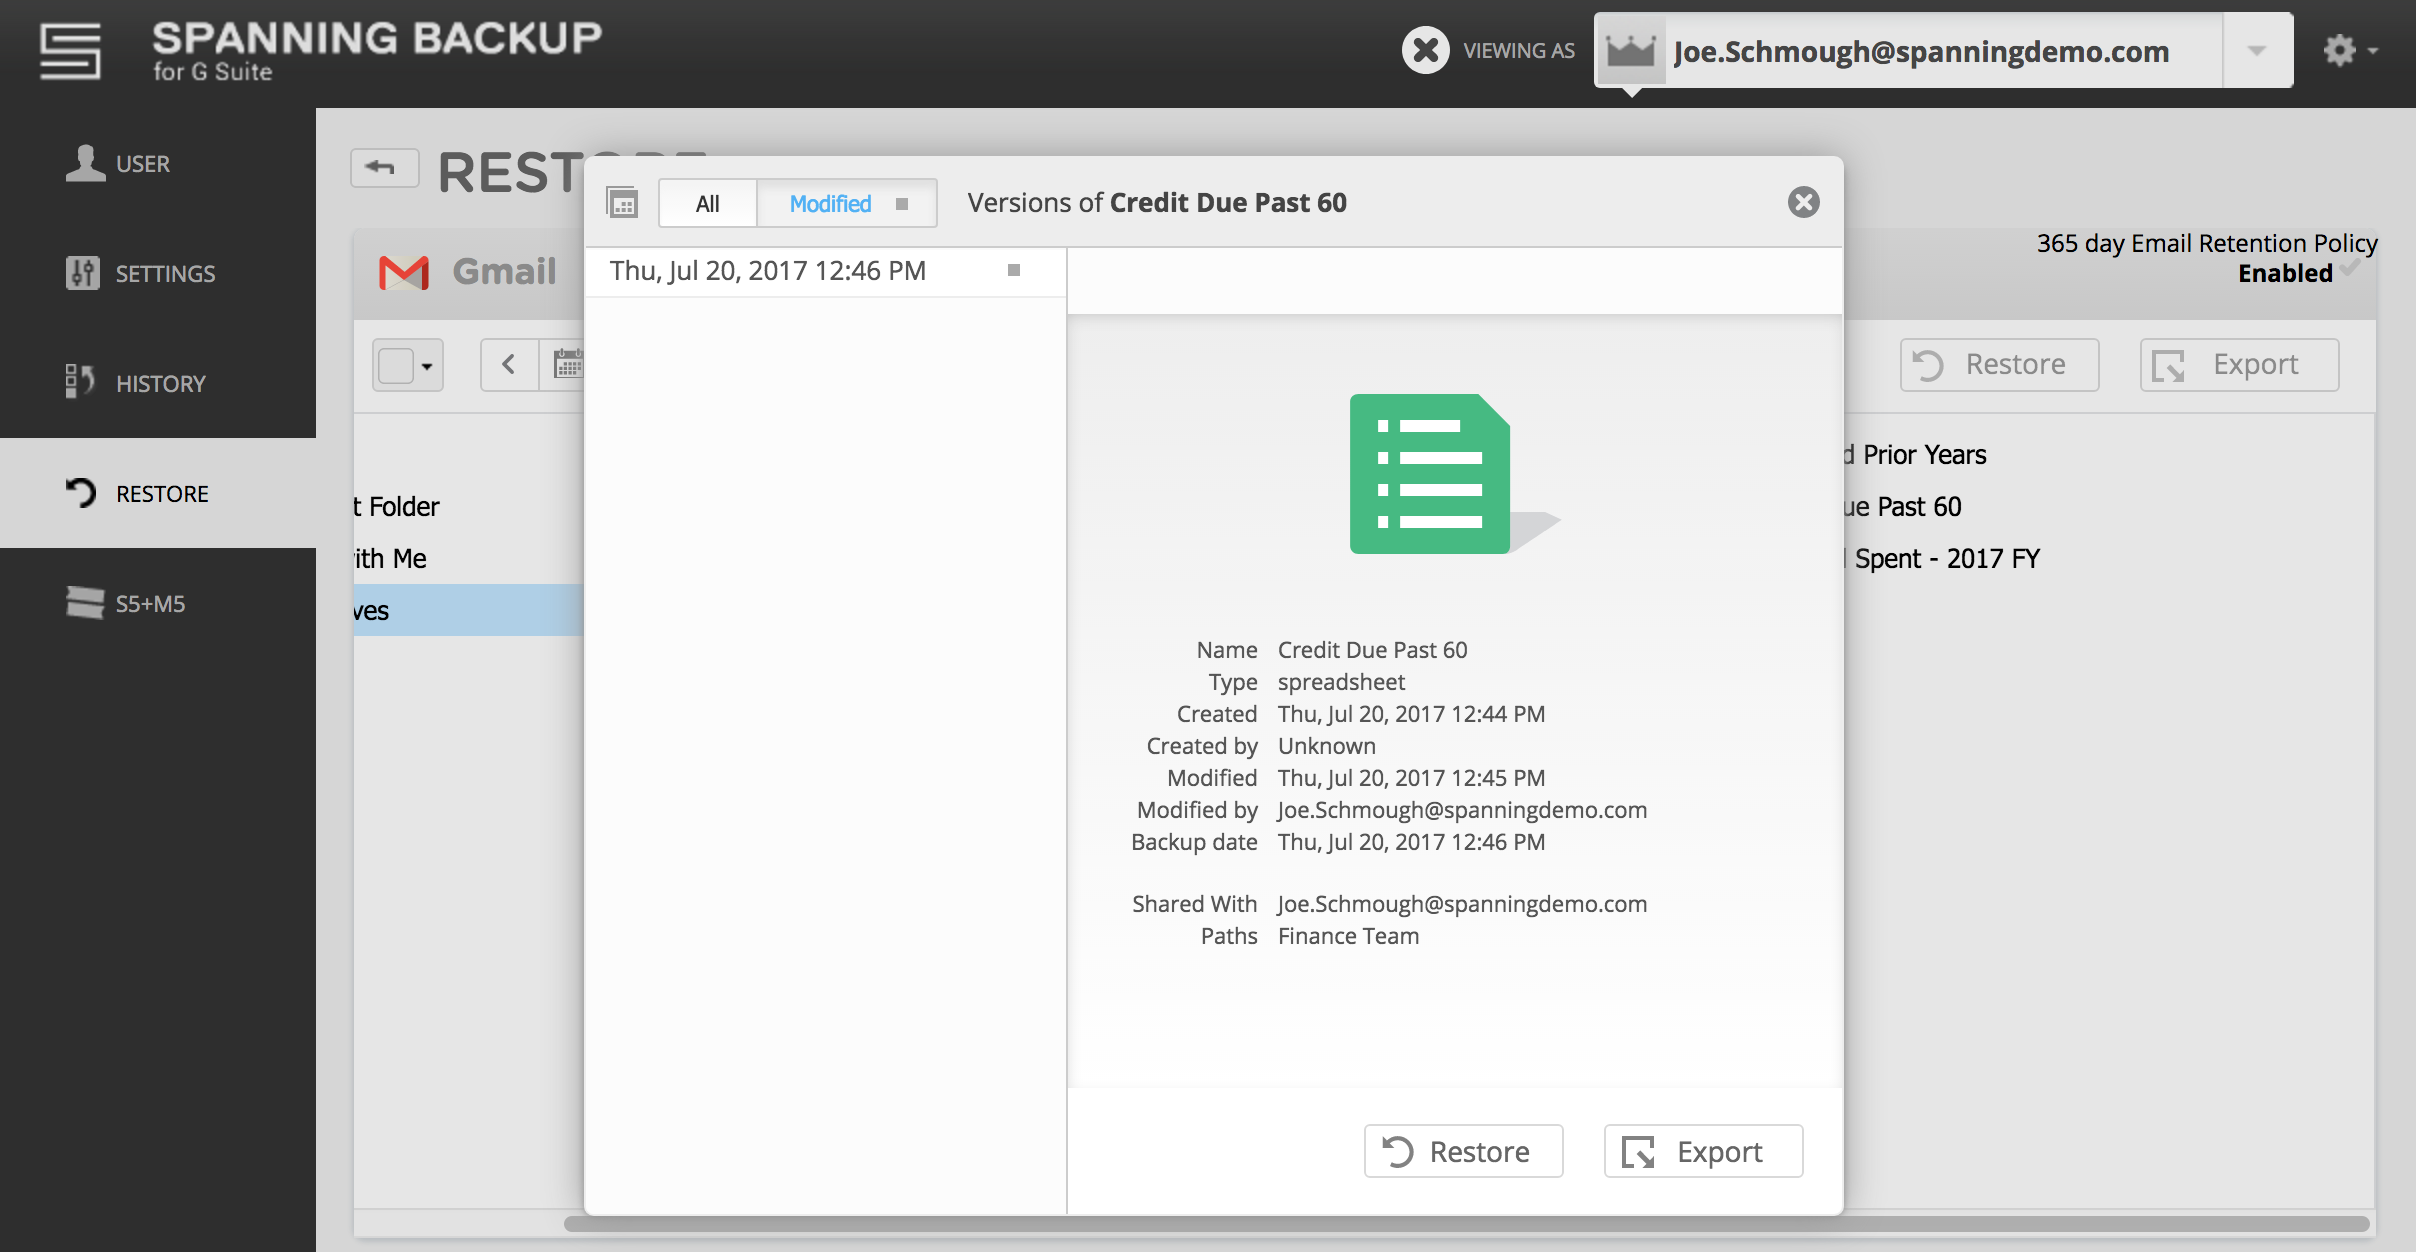This screenshot has width=2416, height=1252.
Task: Click the background Restore button
Action: [1999, 364]
